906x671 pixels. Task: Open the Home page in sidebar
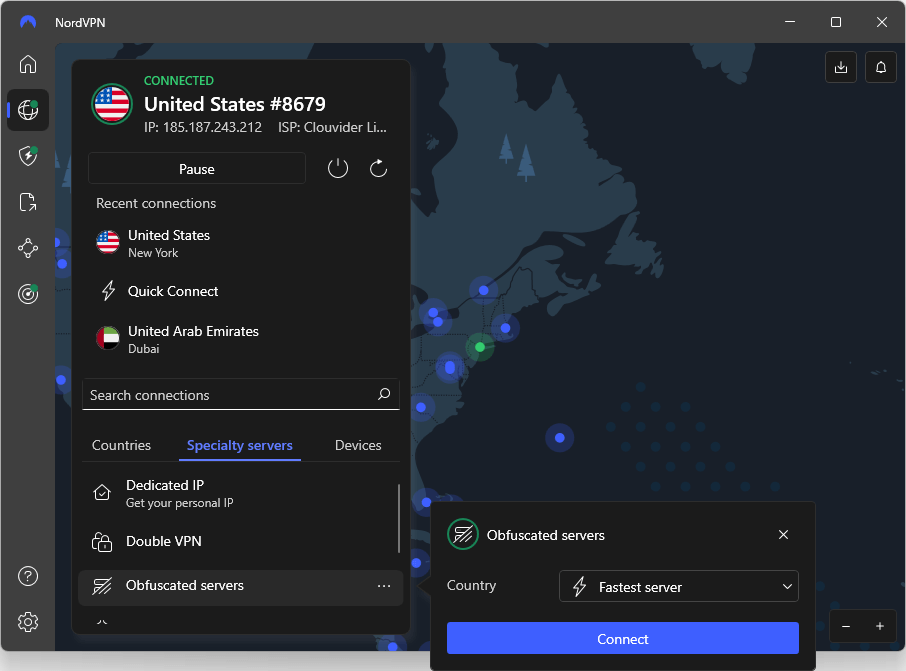point(28,64)
